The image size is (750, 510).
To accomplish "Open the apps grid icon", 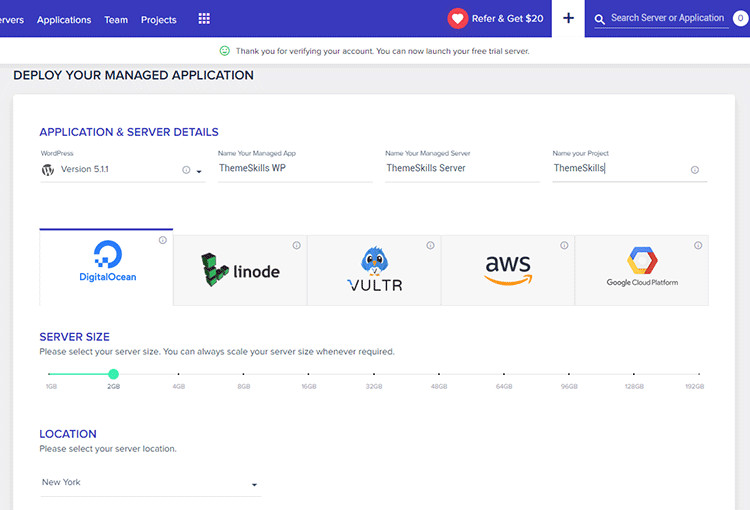I will pos(204,19).
